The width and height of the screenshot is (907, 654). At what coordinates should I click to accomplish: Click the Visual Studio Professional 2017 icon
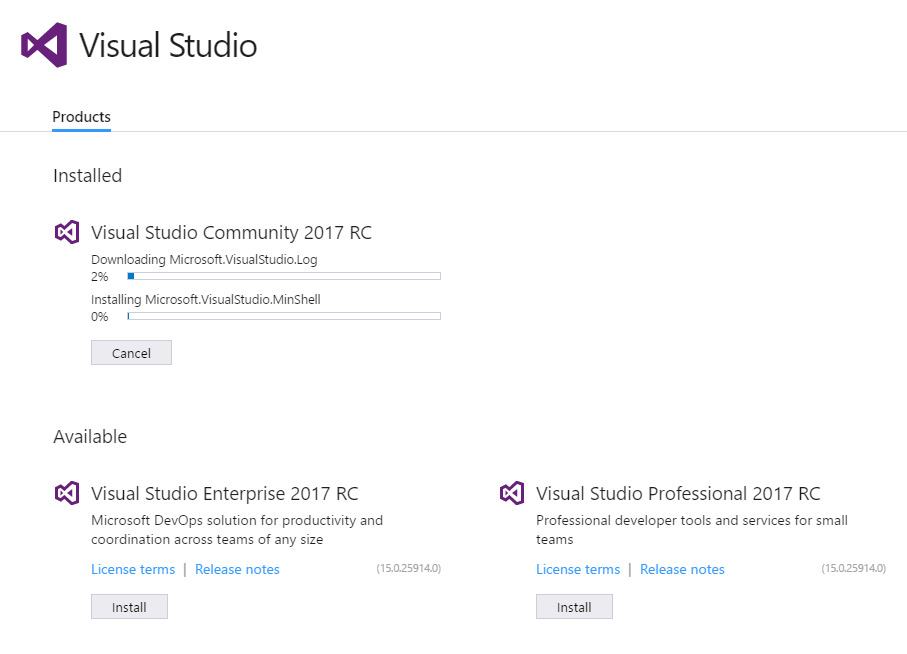(512, 493)
